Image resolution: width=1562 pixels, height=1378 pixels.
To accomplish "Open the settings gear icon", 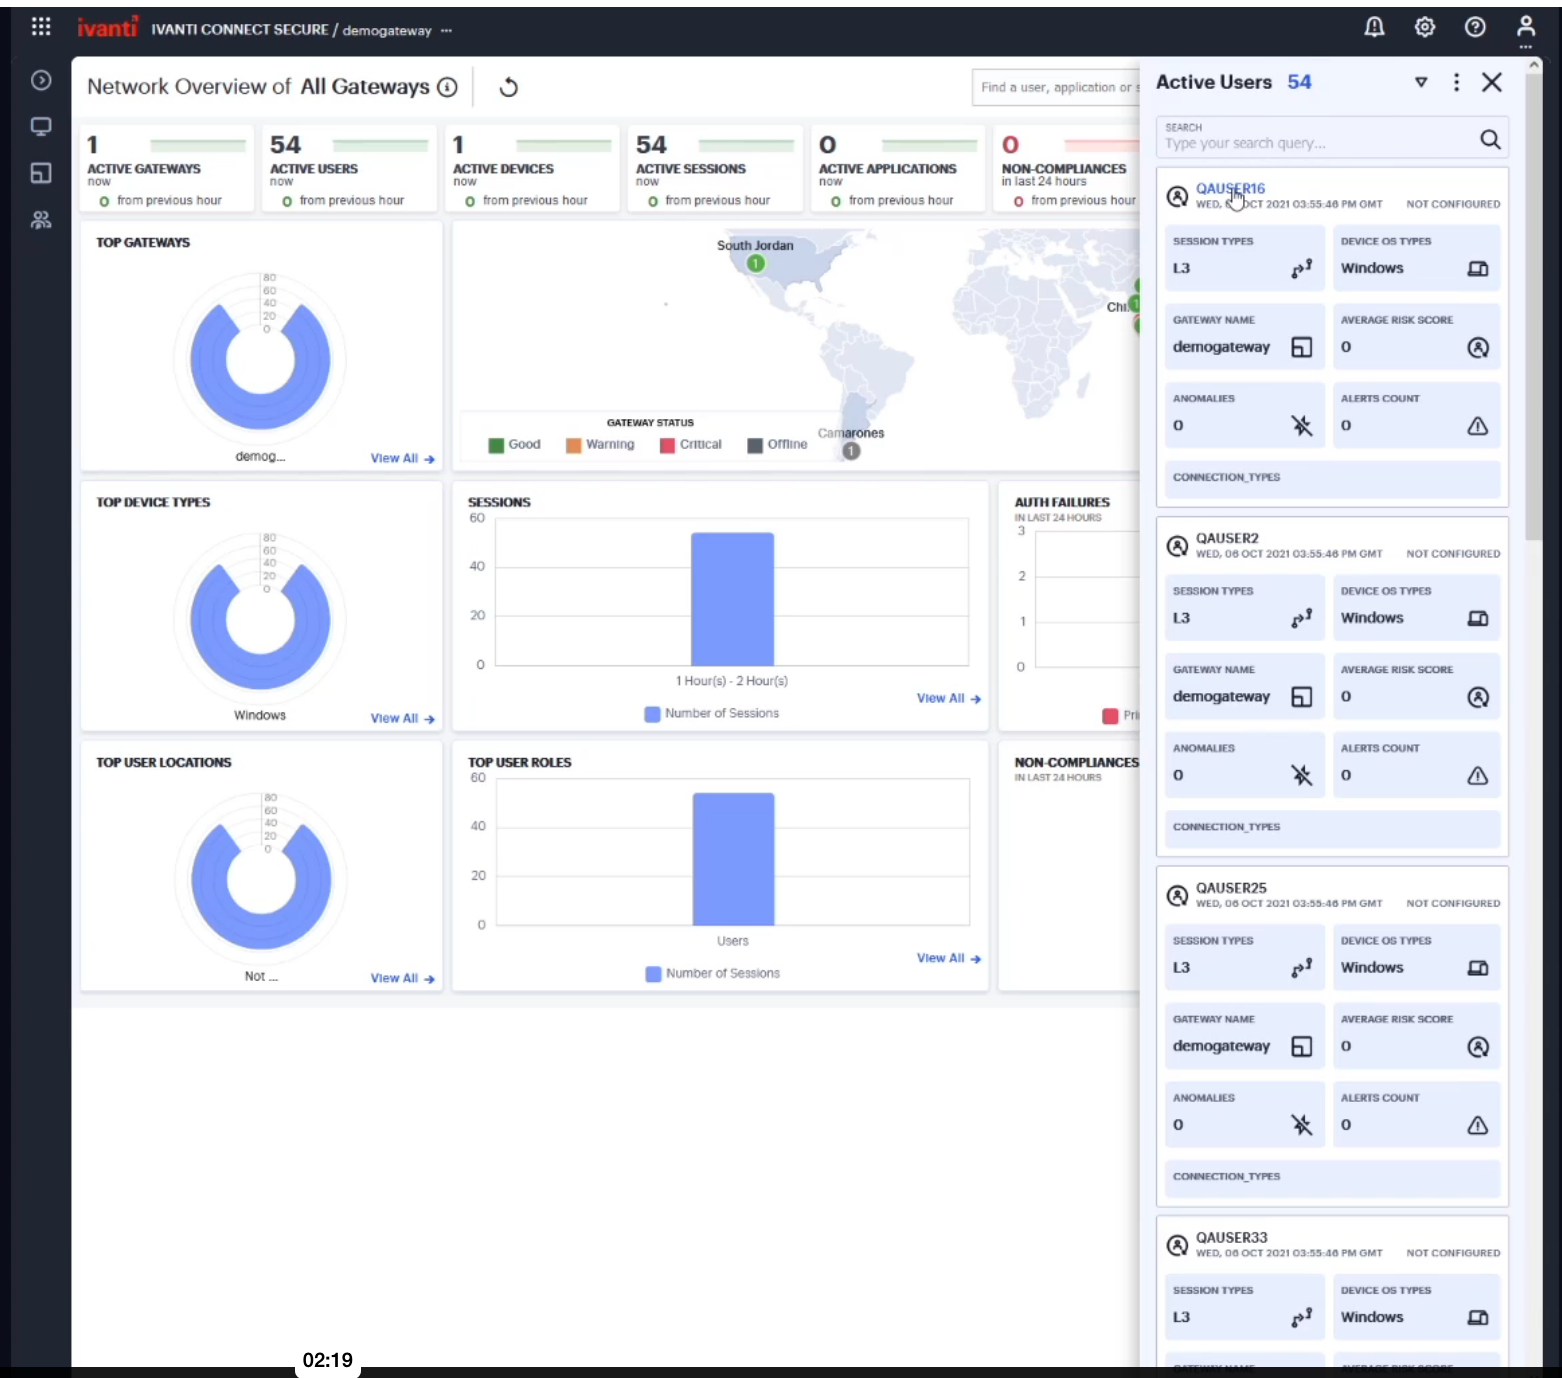I will tap(1424, 27).
